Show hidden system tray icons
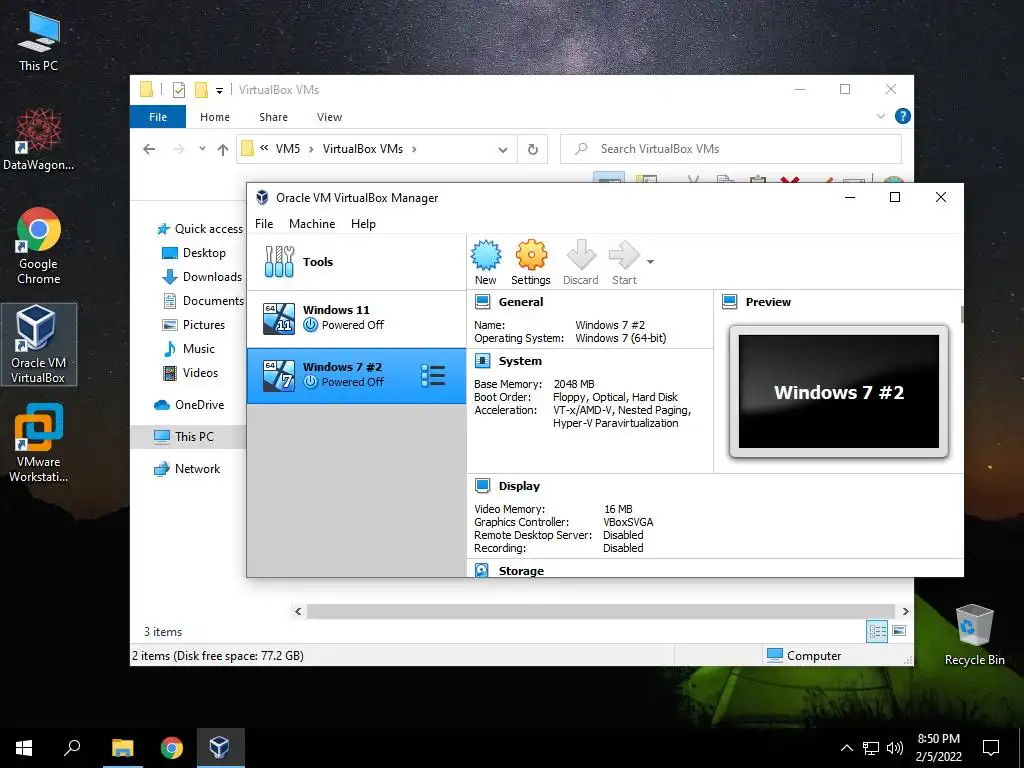The height and width of the screenshot is (768, 1024). click(846, 748)
